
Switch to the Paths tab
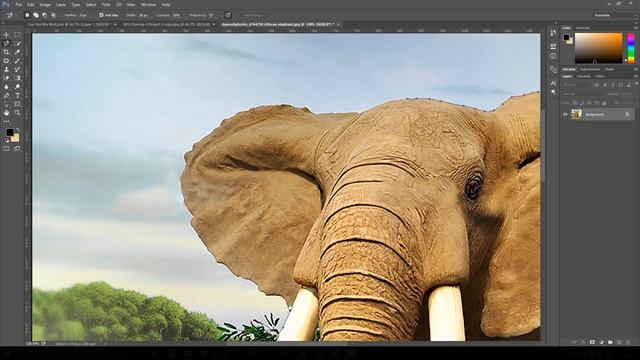click(x=600, y=76)
